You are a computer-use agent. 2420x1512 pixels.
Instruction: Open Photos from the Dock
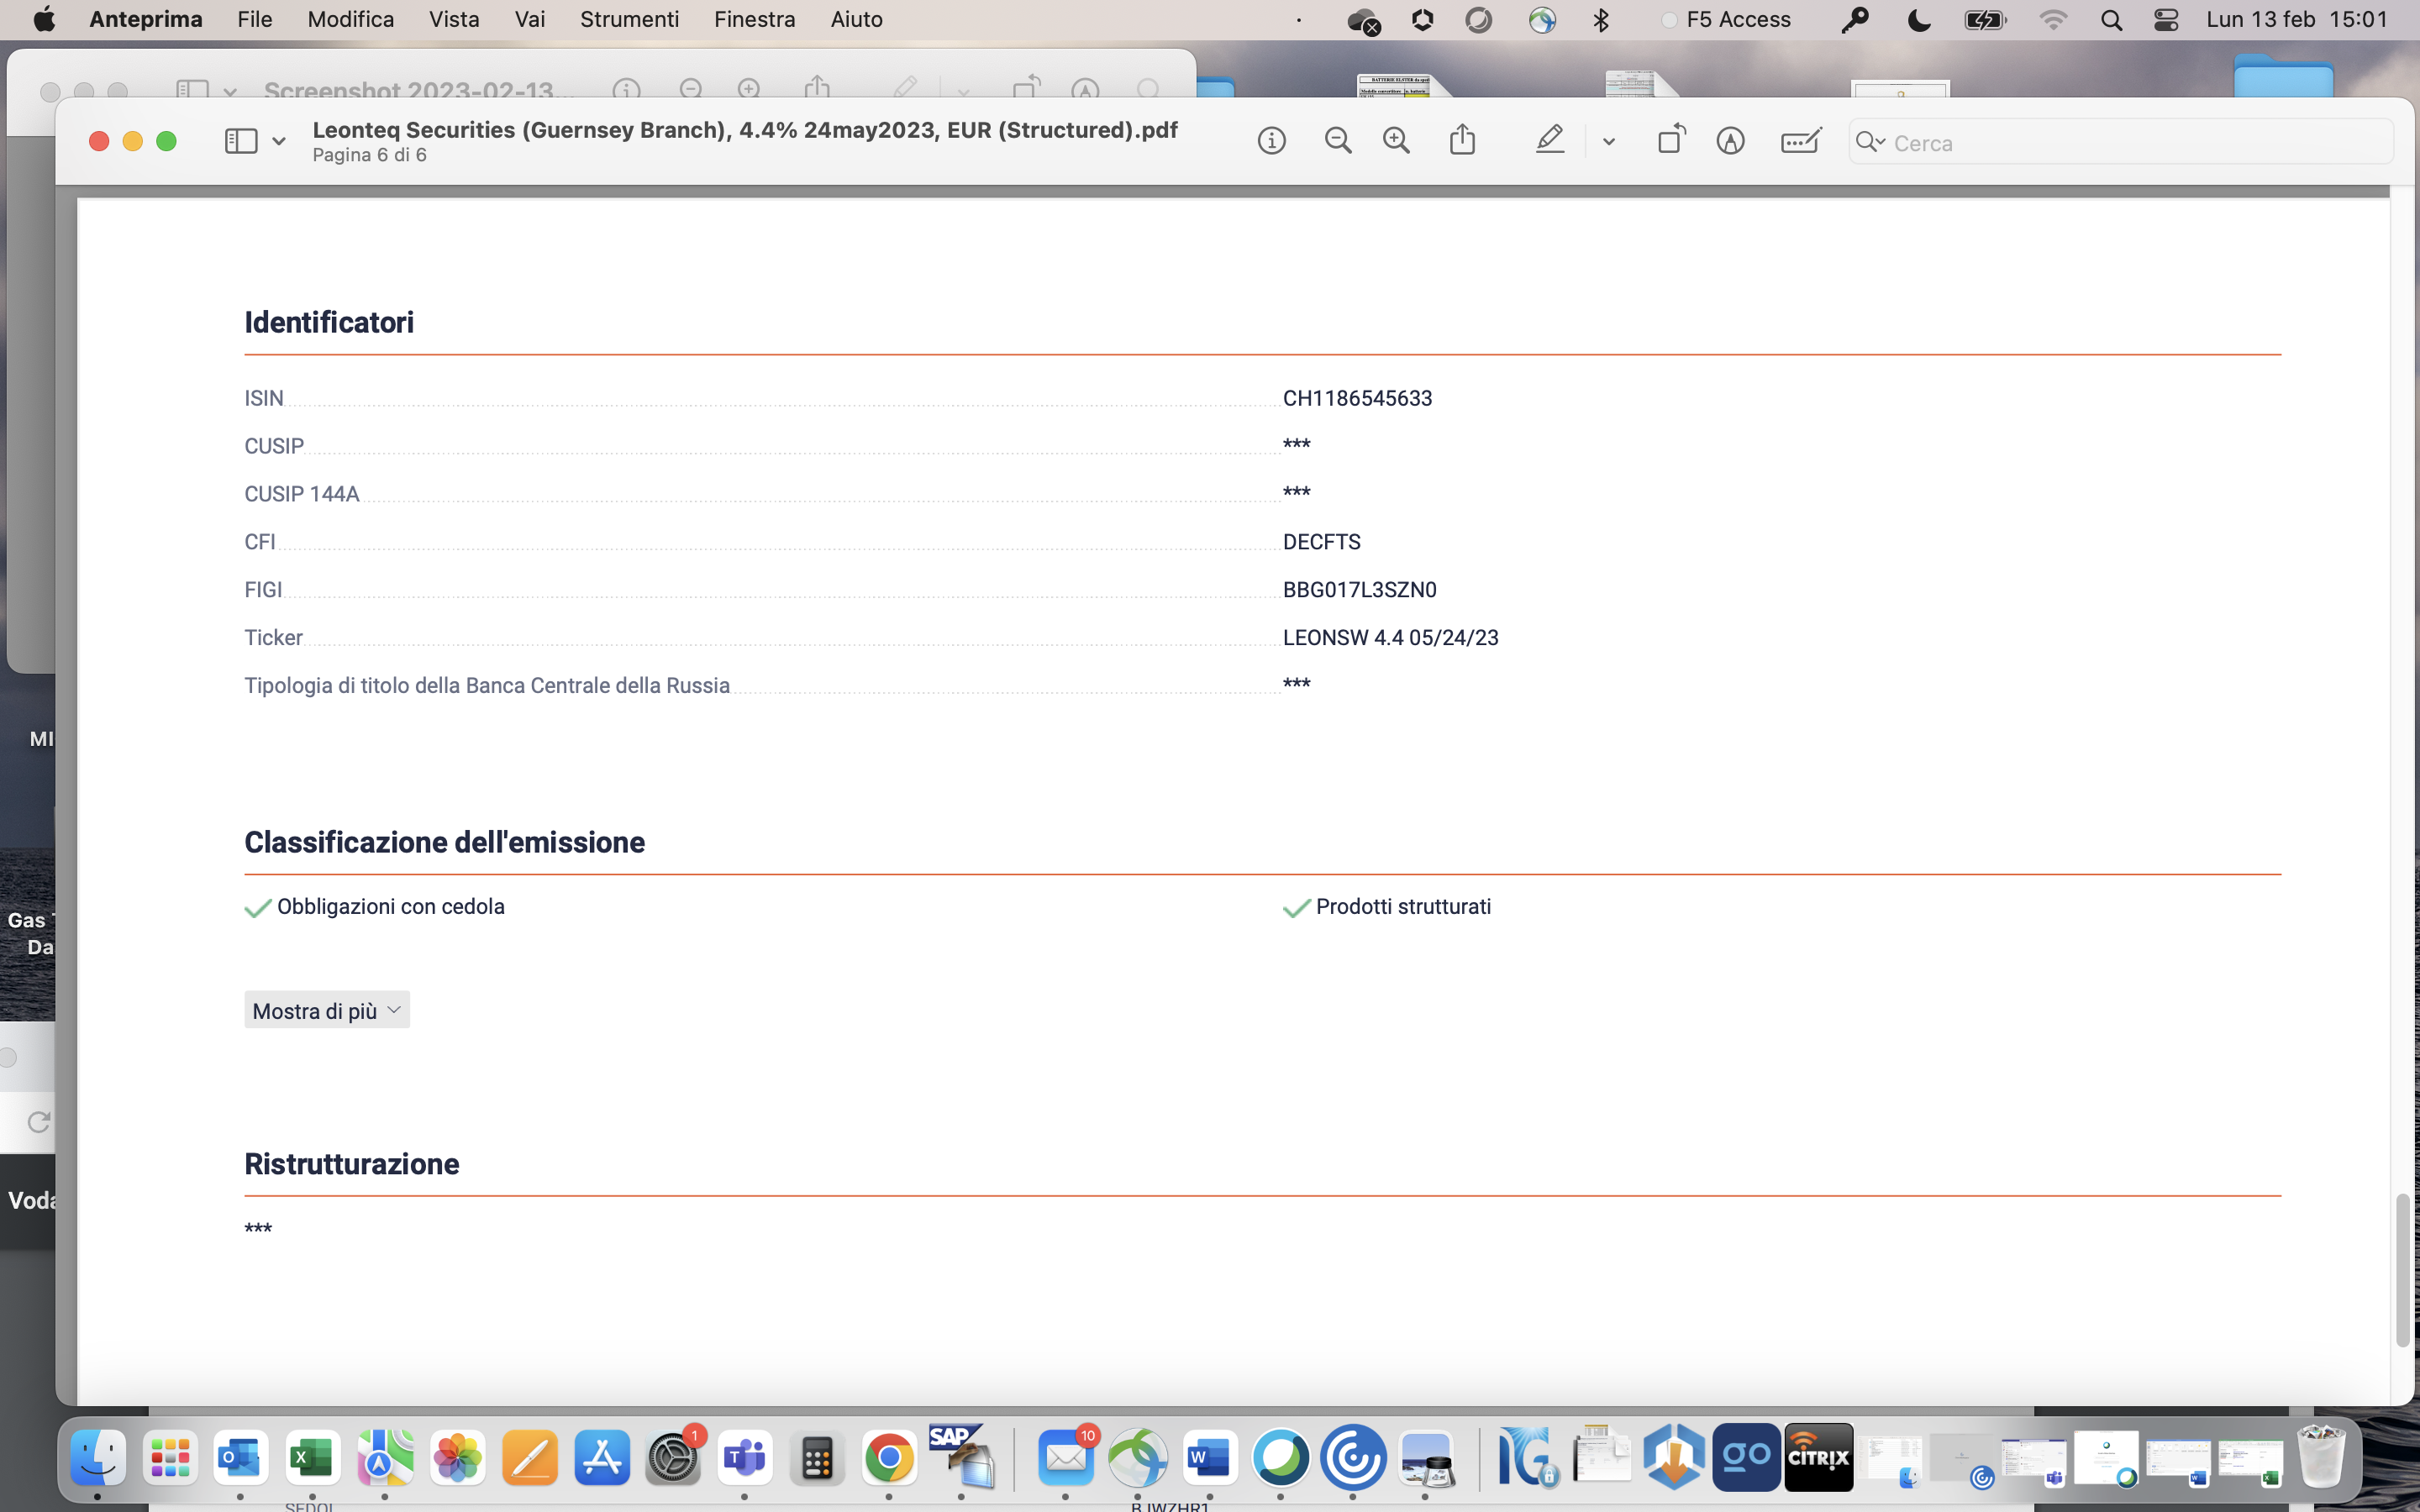pos(457,1458)
